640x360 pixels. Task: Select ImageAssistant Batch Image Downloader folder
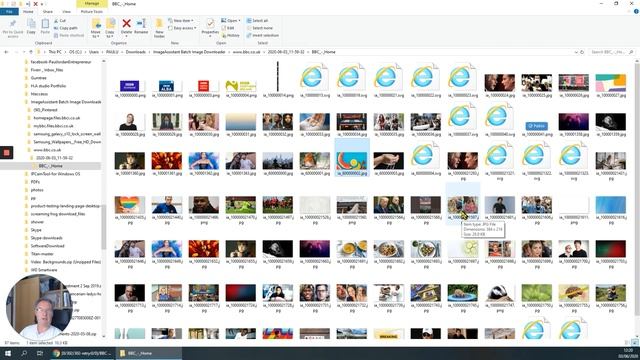point(65,102)
